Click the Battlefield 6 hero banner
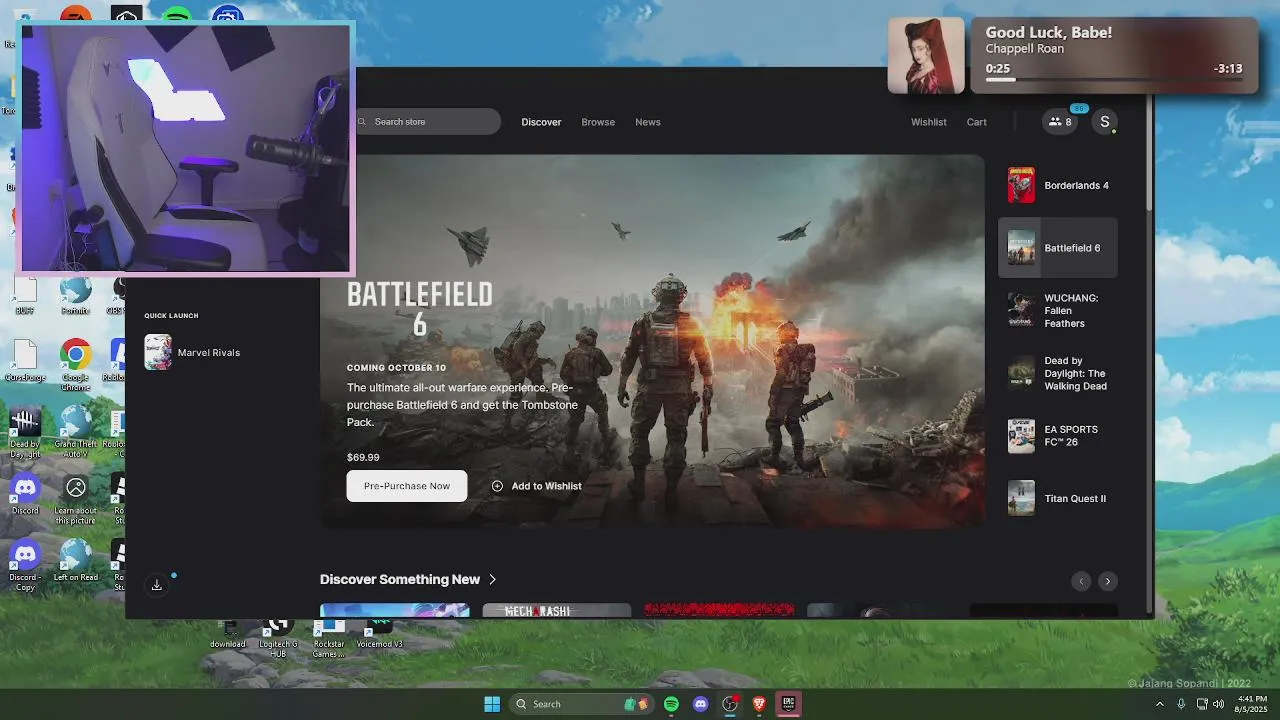1280x720 pixels. [652, 340]
